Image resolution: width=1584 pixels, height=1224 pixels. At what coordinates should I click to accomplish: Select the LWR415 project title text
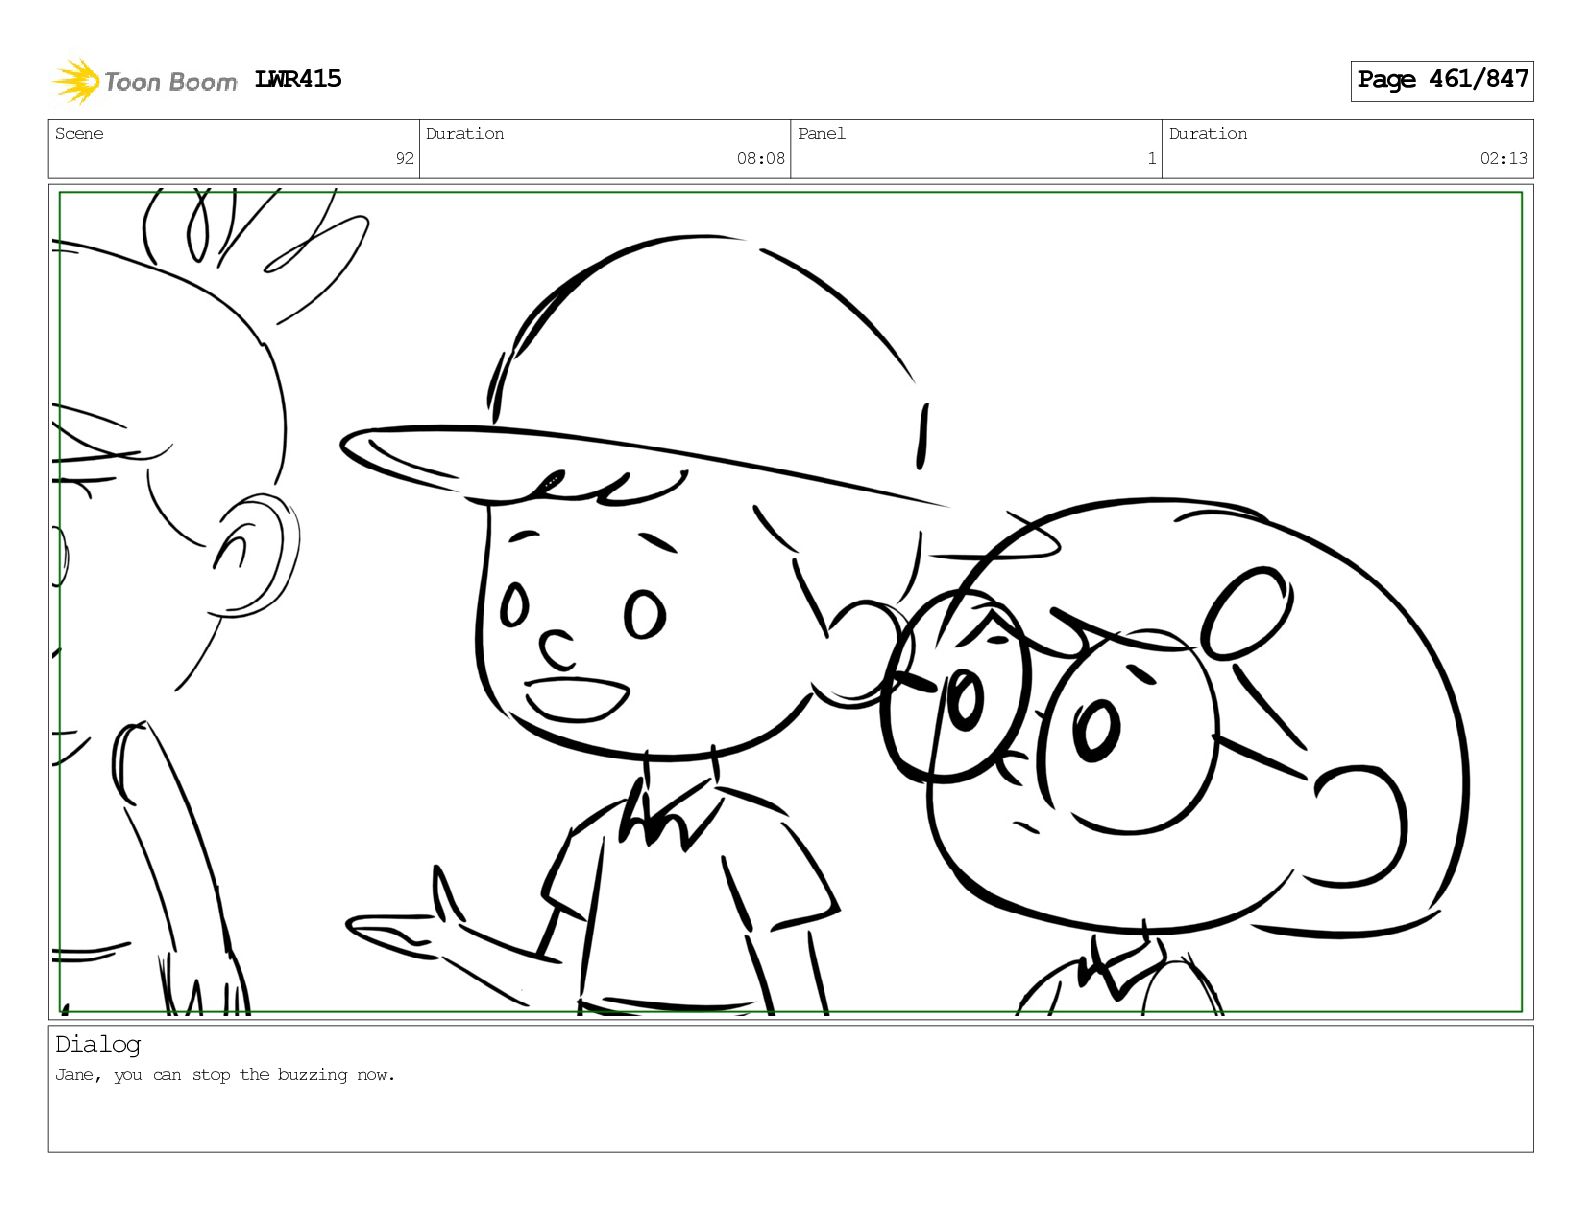pos(298,79)
